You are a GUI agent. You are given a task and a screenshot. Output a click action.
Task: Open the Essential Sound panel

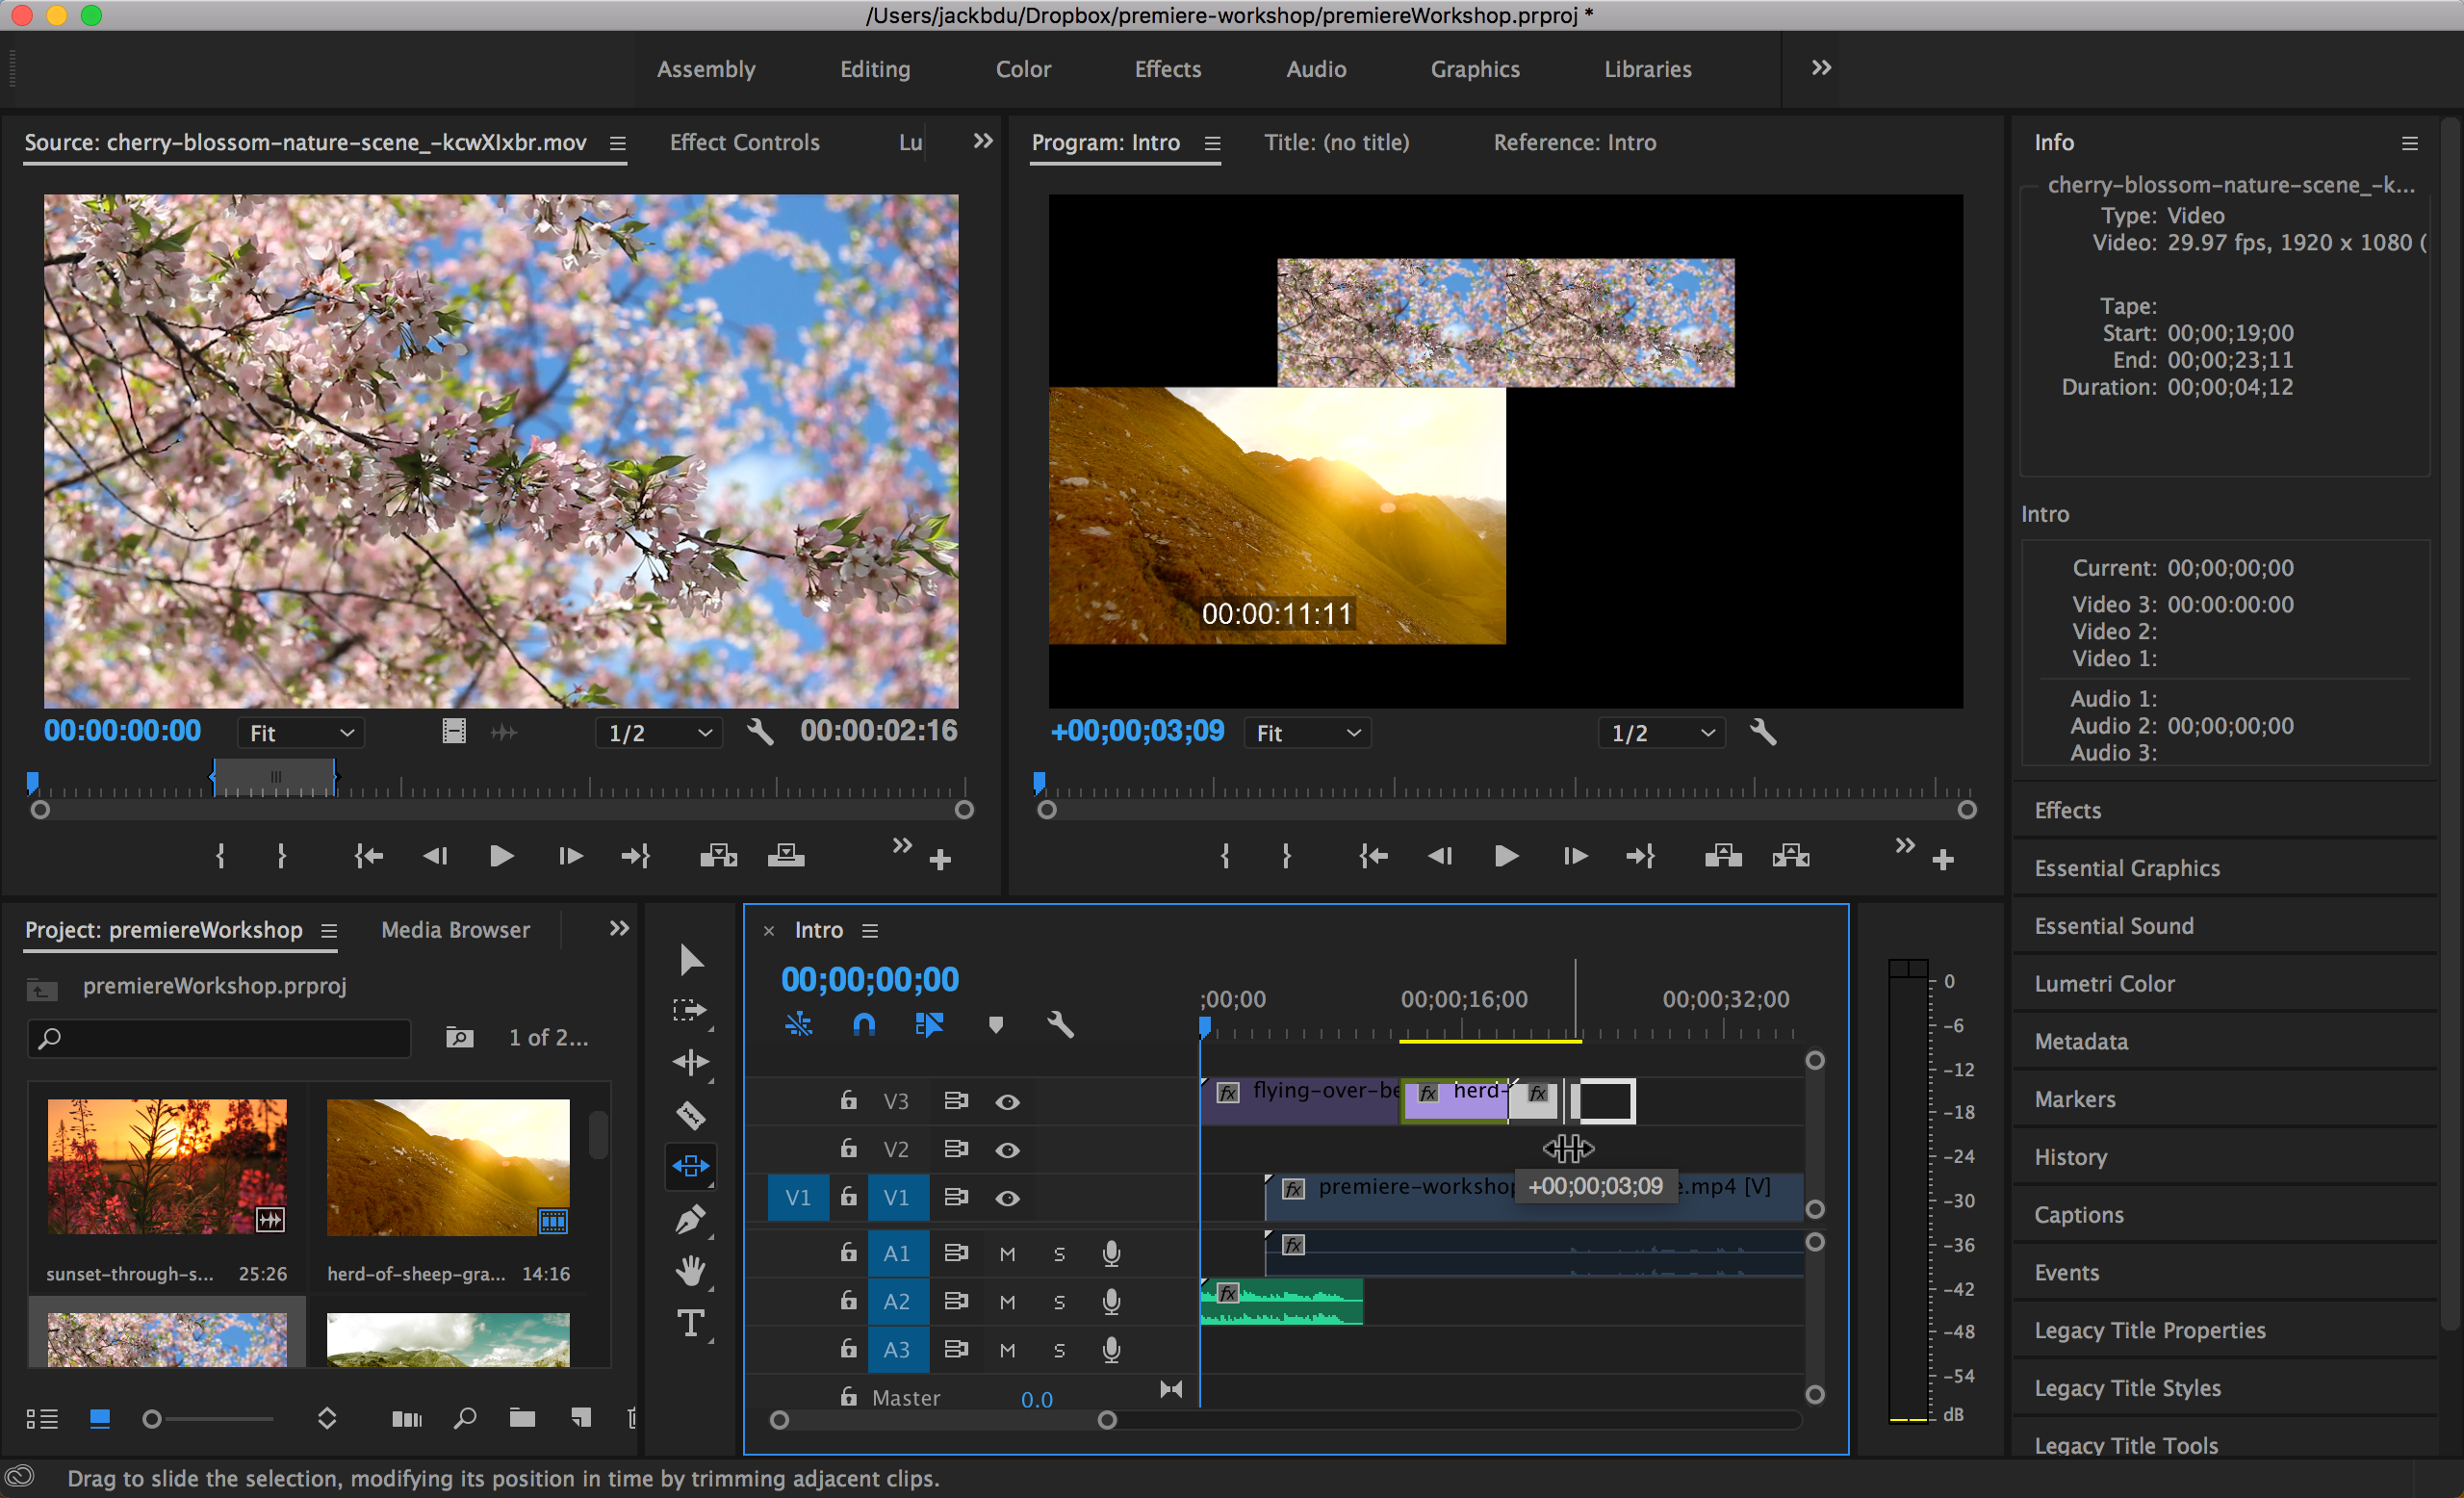pos(2113,925)
